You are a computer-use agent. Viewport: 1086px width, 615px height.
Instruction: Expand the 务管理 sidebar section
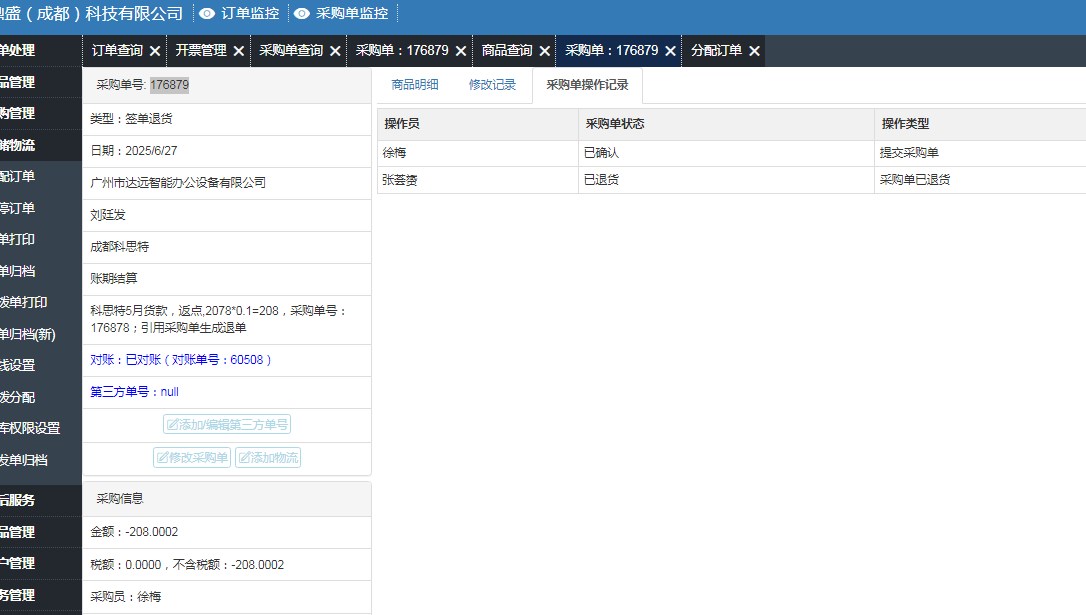click(41, 596)
